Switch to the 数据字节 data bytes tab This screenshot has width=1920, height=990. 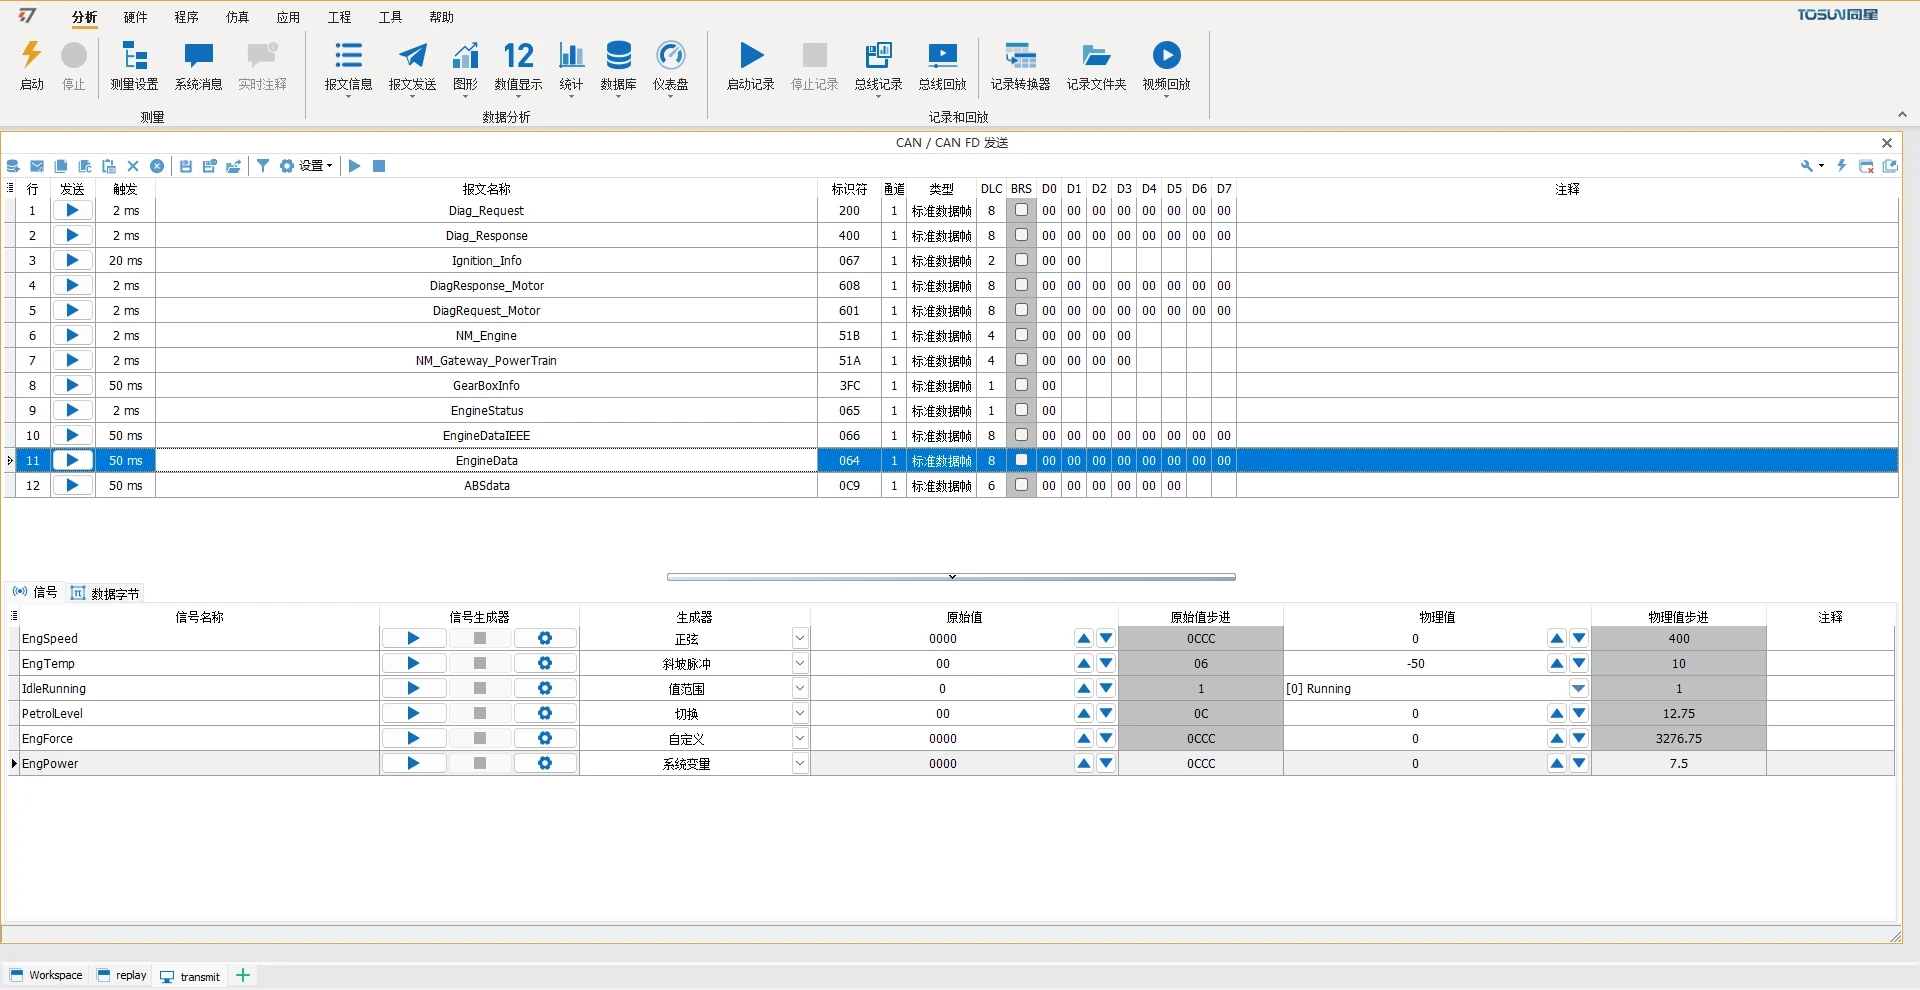coord(106,593)
